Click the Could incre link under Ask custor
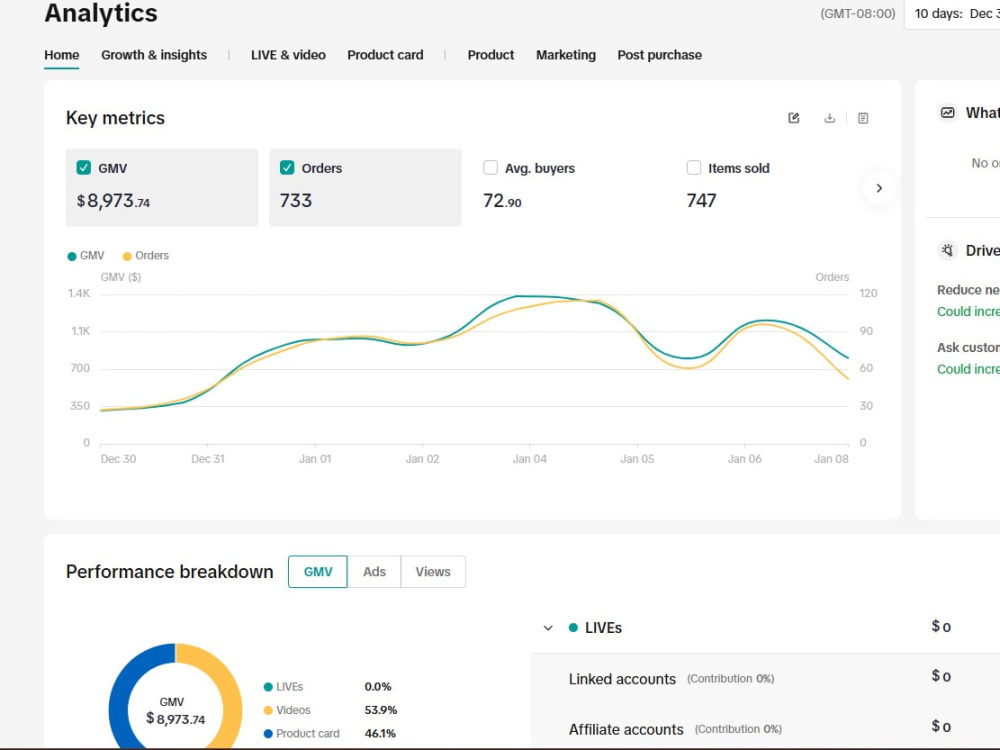 click(968, 369)
